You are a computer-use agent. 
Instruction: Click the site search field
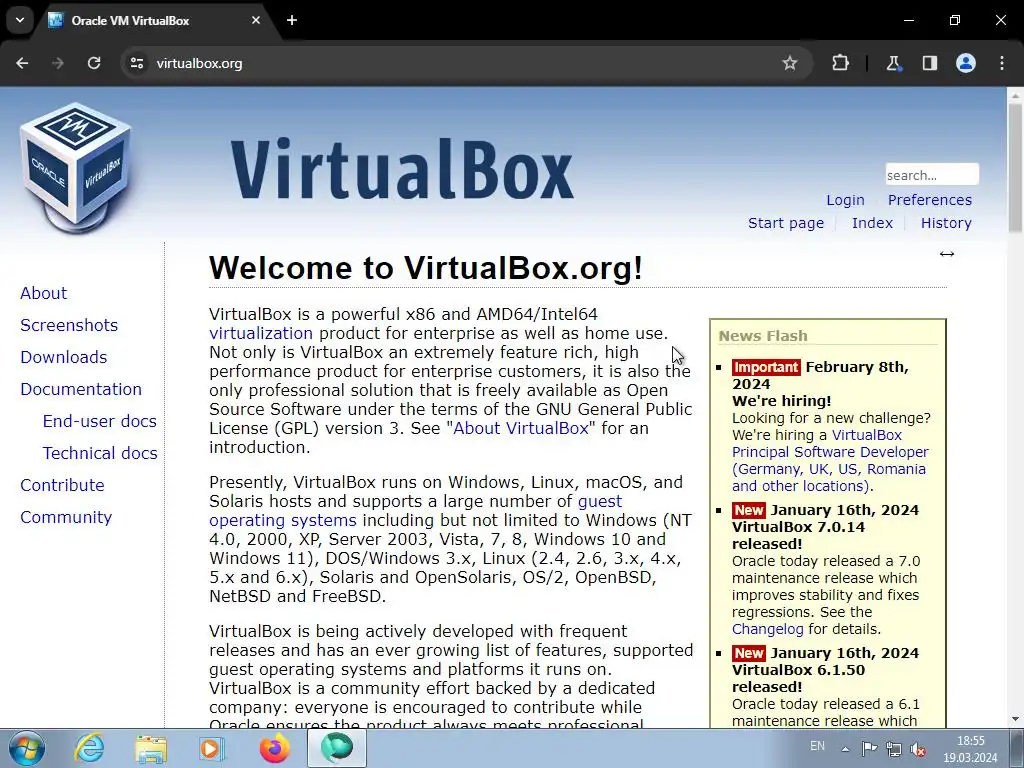(x=932, y=175)
